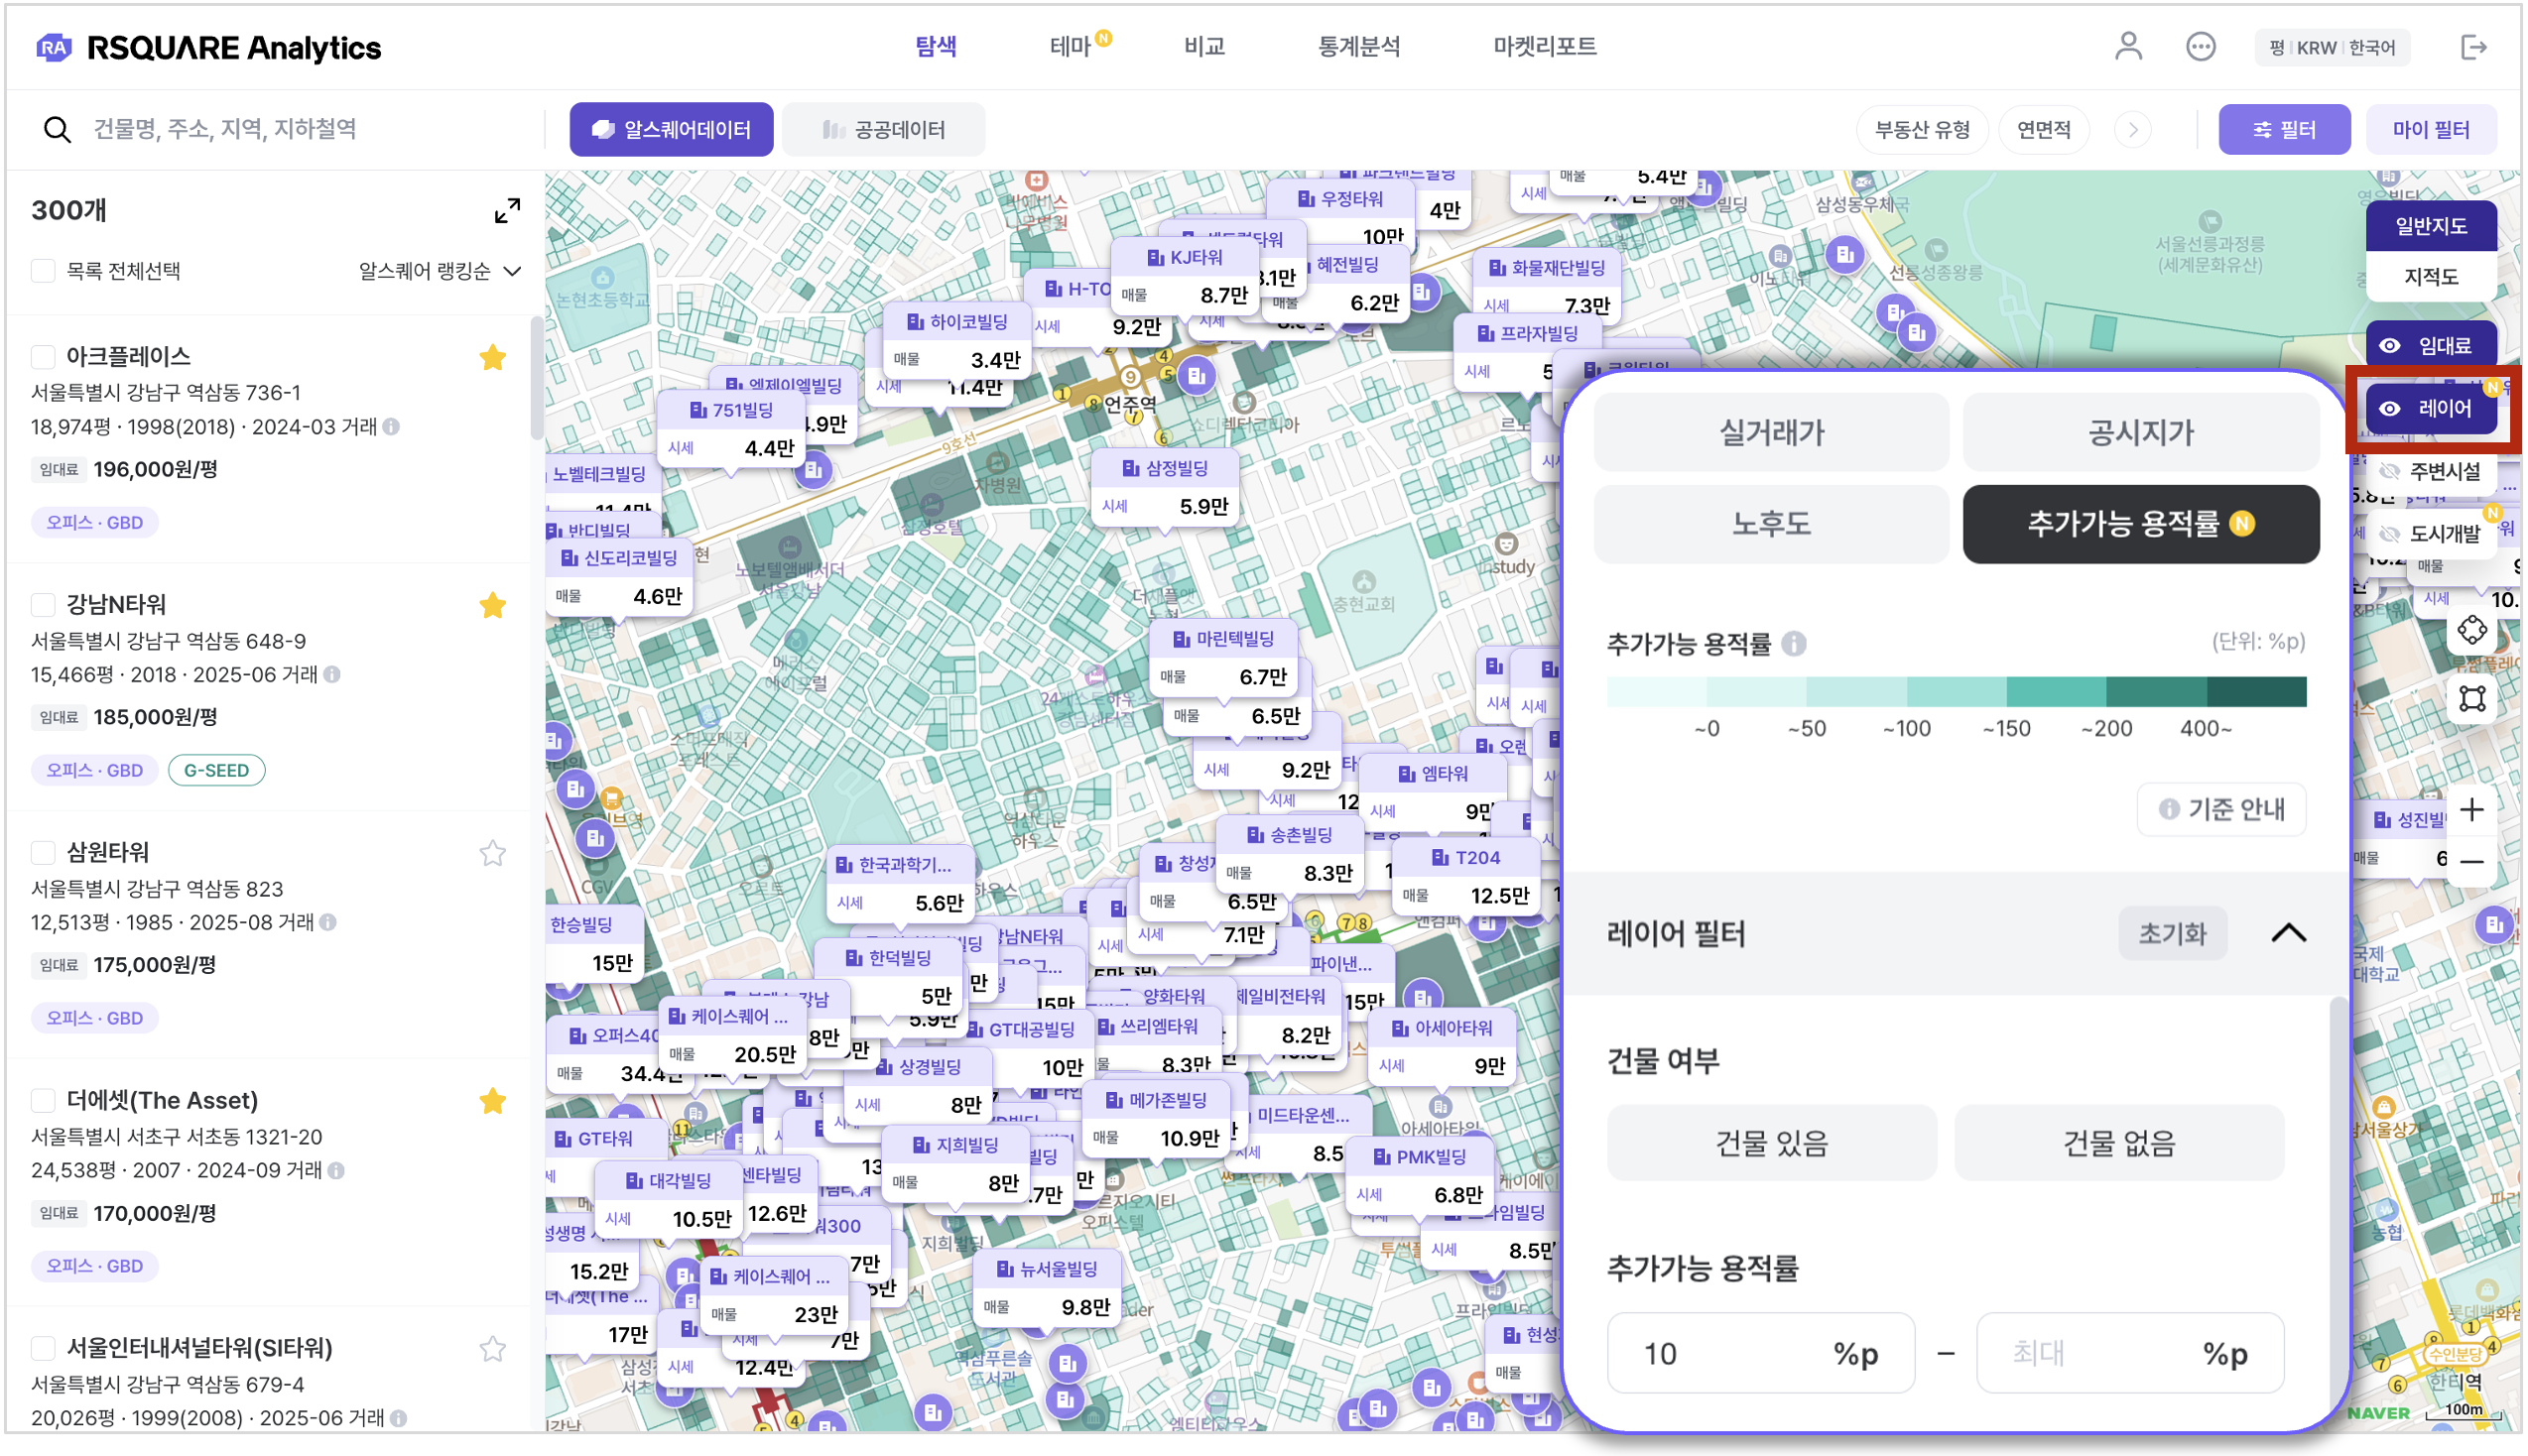Toggle the 임대료 visibility eye

pos(2389,346)
